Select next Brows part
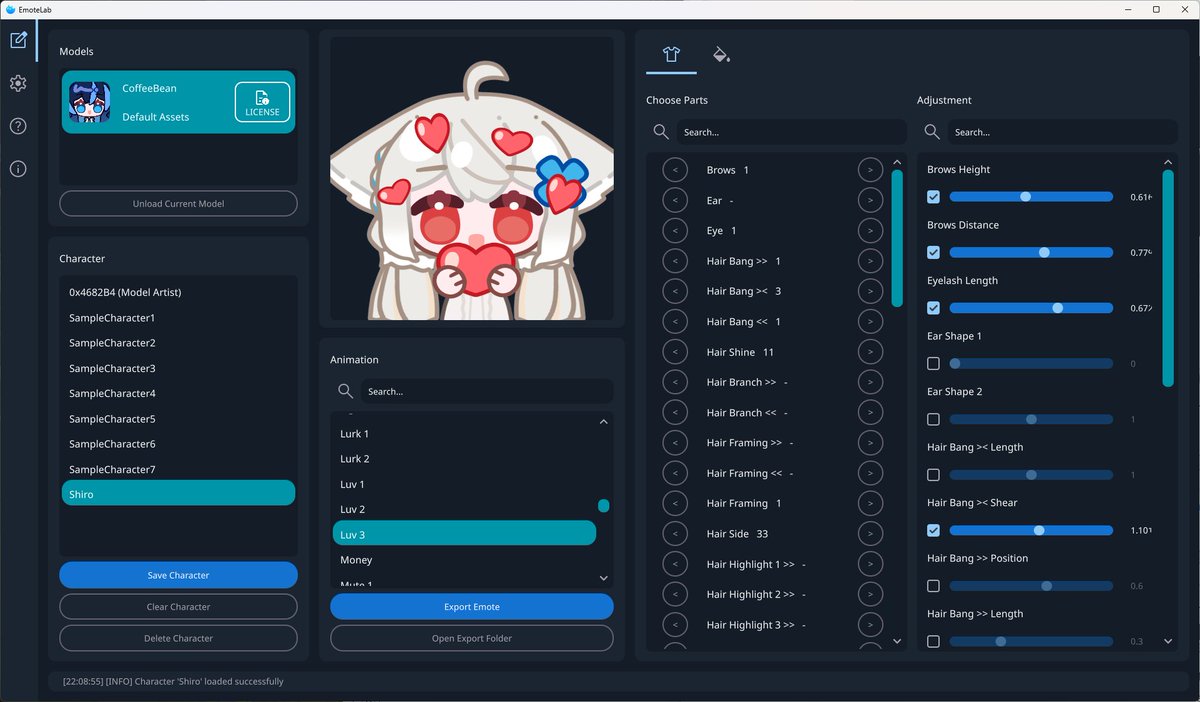The width and height of the screenshot is (1200, 702). (x=870, y=170)
